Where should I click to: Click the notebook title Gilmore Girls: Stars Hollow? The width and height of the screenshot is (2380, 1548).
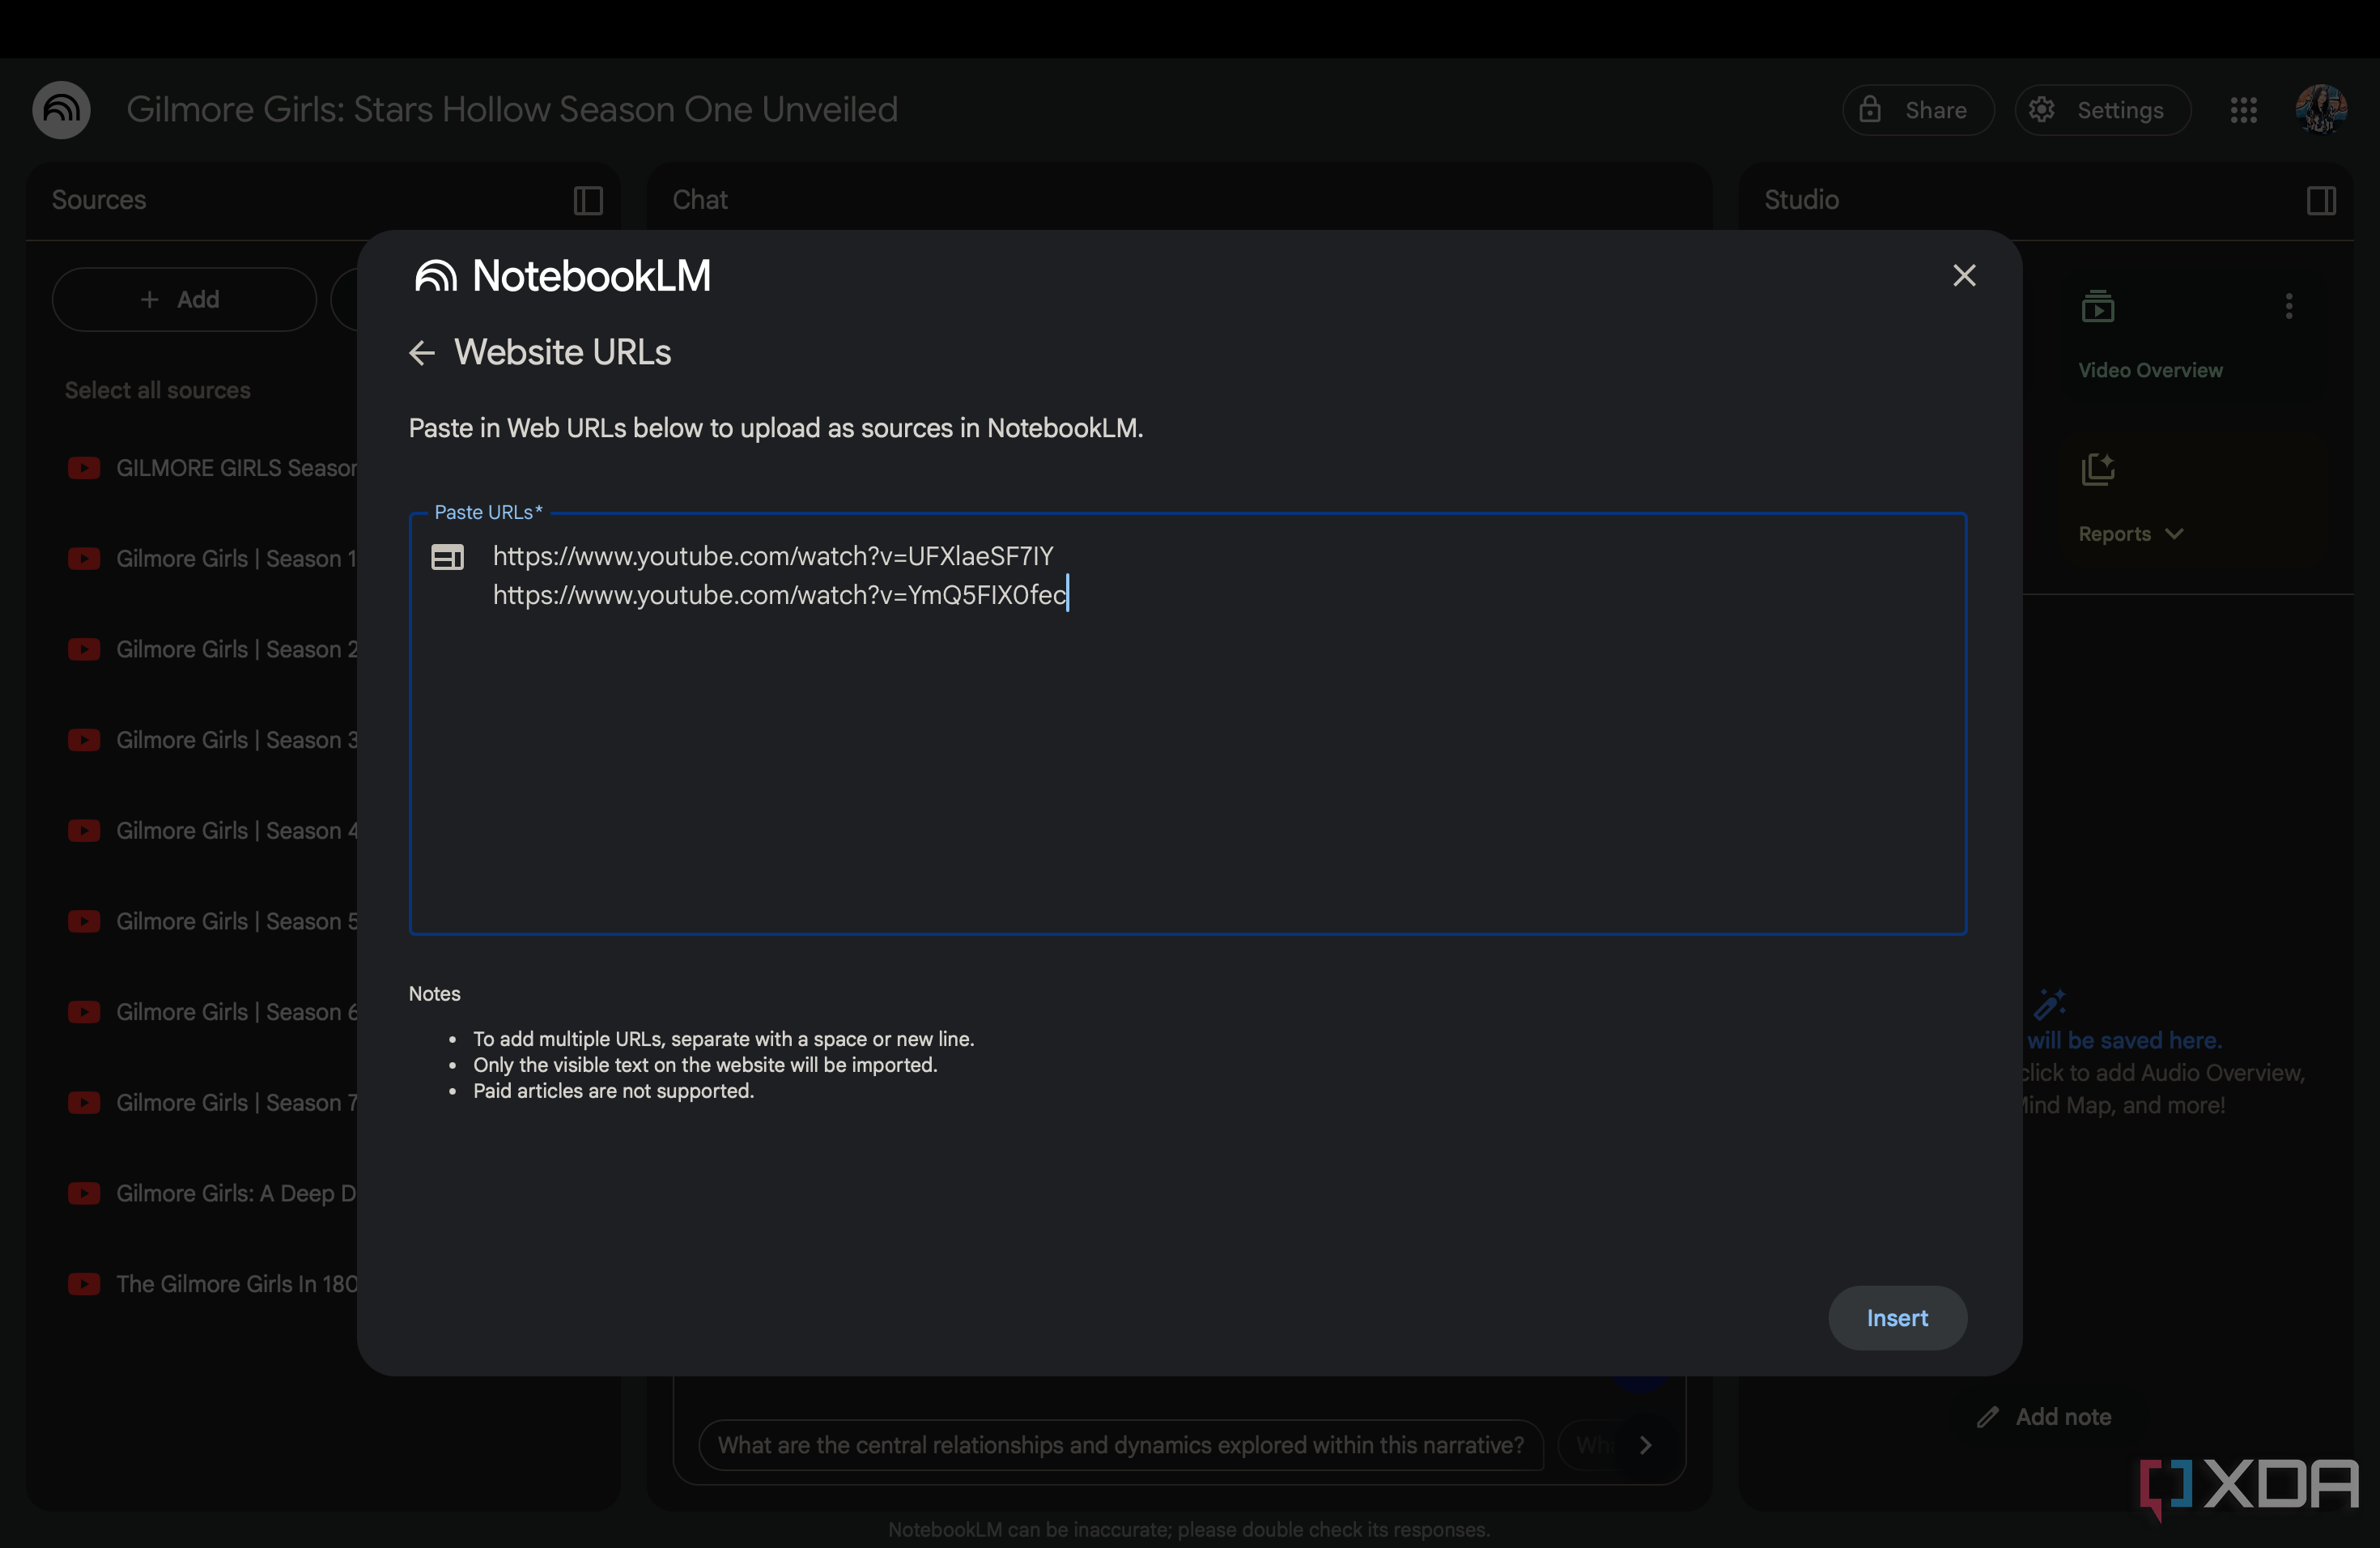(x=512, y=109)
